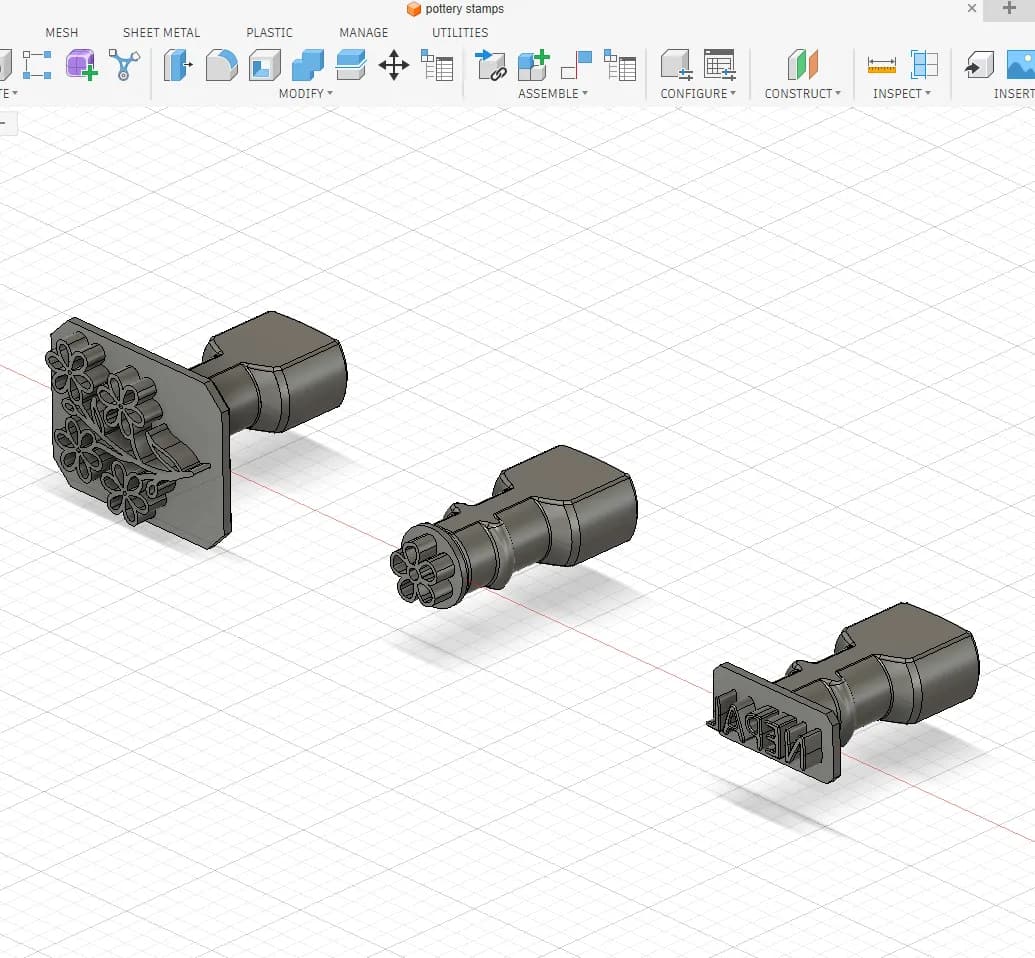1035x958 pixels.
Task: Select the Joint tool
Action: pos(576,65)
